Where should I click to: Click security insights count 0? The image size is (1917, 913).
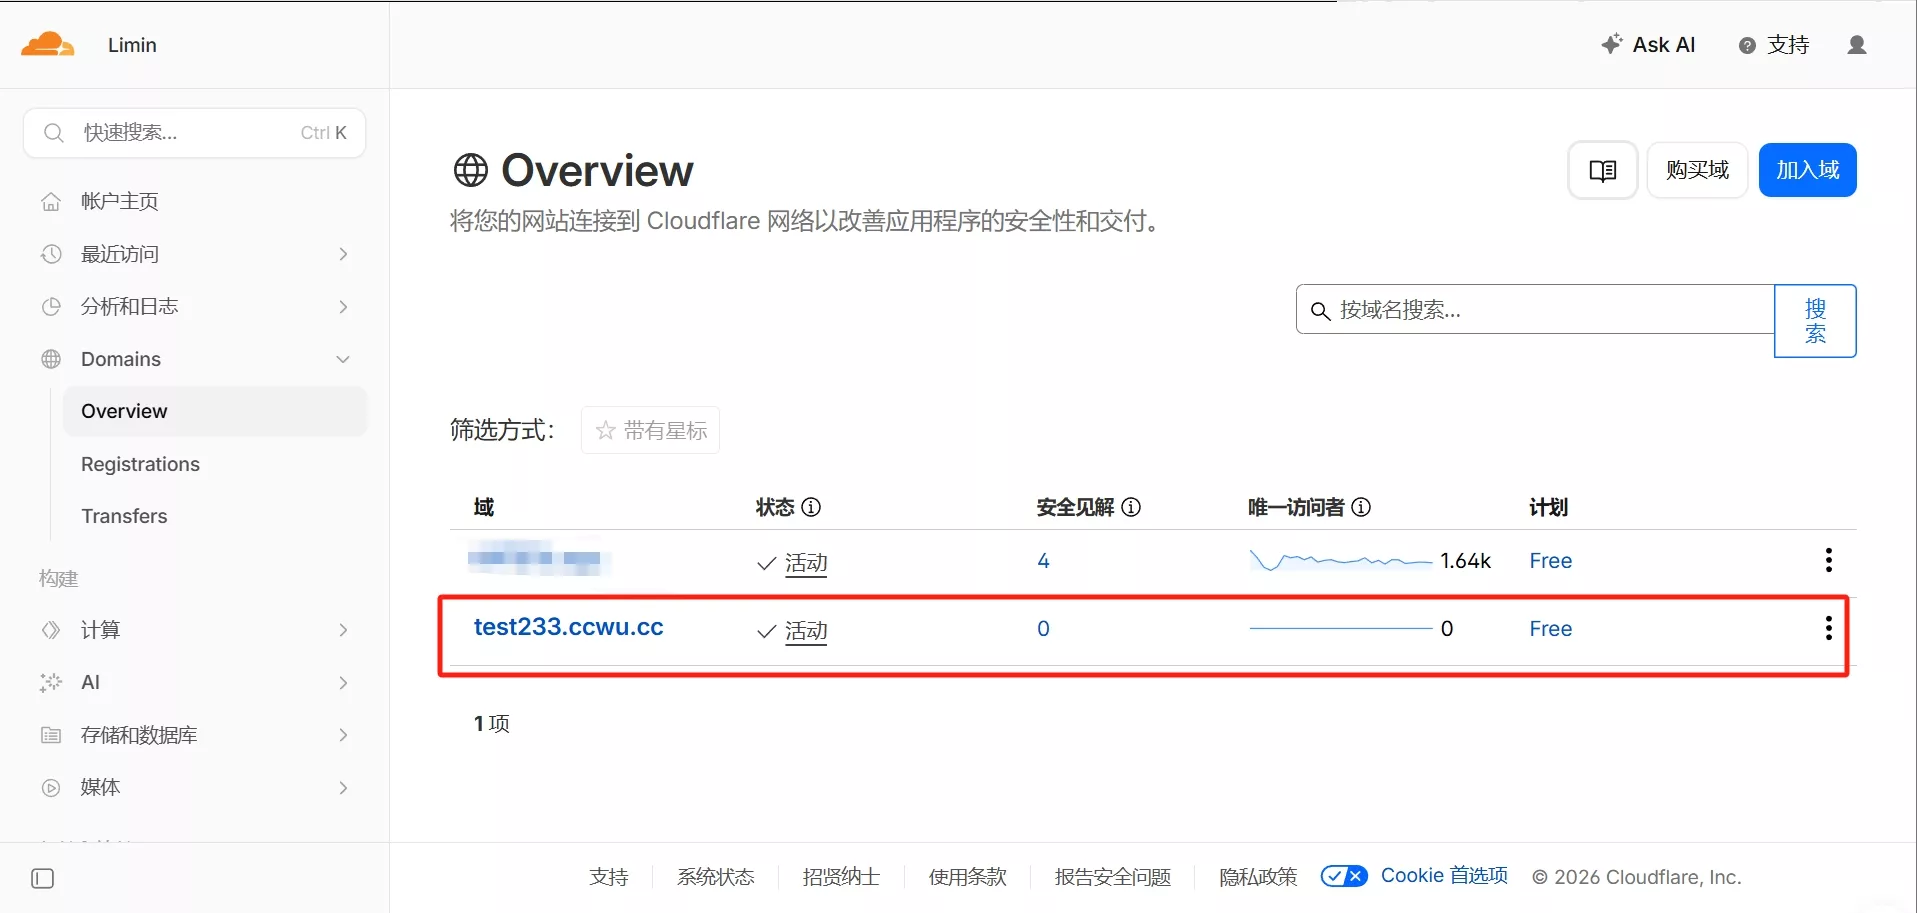[x=1043, y=629]
